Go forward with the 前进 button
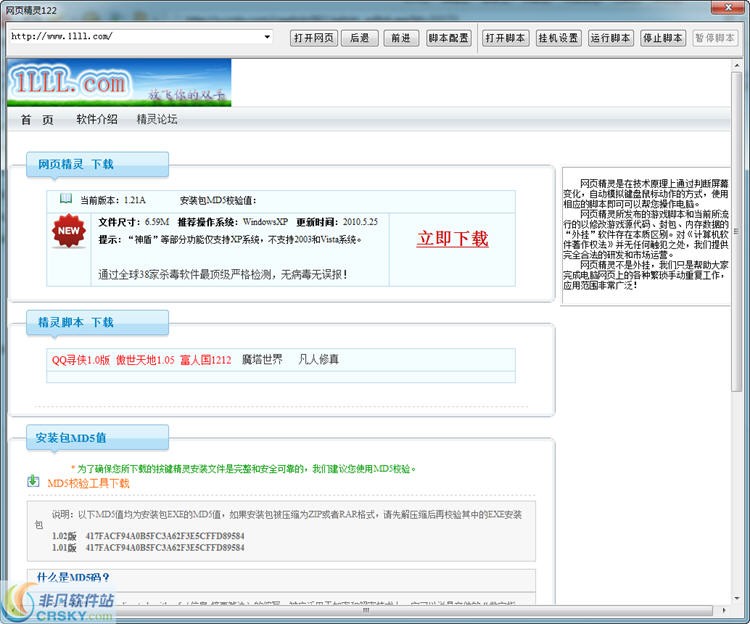 click(x=401, y=38)
